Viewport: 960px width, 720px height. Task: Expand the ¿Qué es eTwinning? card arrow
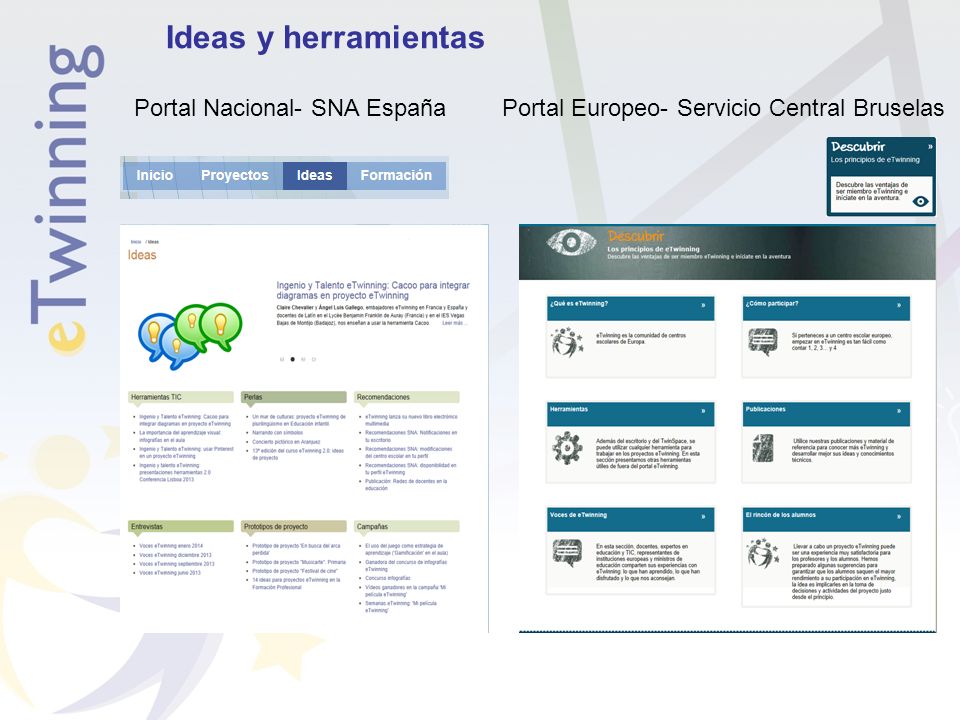pos(703,305)
